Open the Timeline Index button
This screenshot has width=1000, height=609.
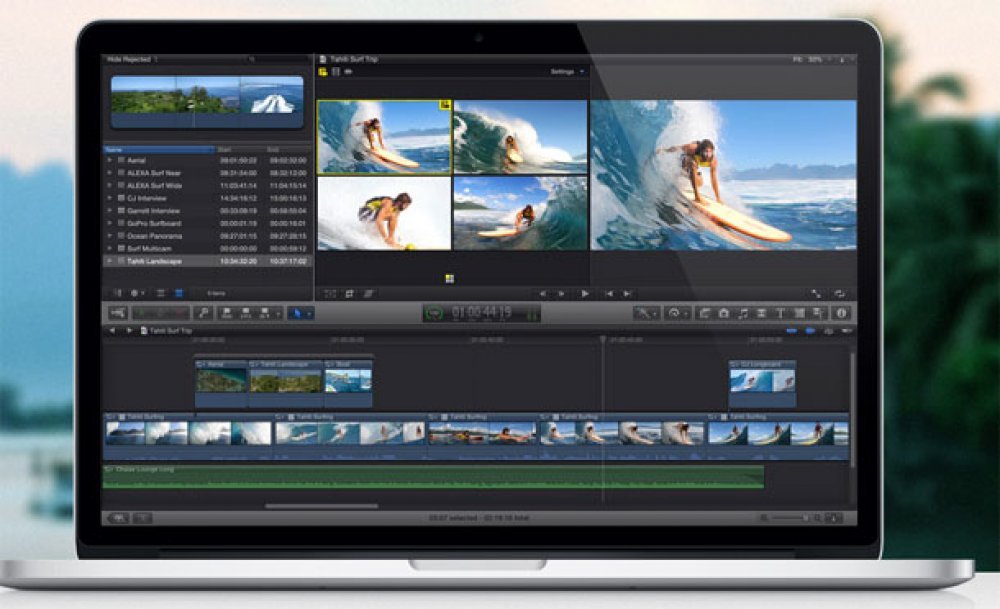(x=118, y=518)
